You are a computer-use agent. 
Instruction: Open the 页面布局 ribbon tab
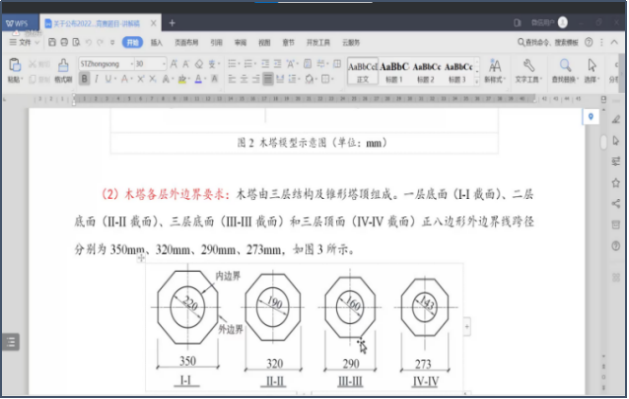pos(187,43)
